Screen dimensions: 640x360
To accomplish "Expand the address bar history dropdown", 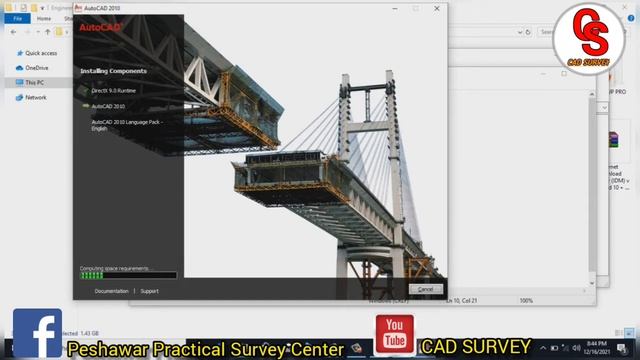I will 520,32.
